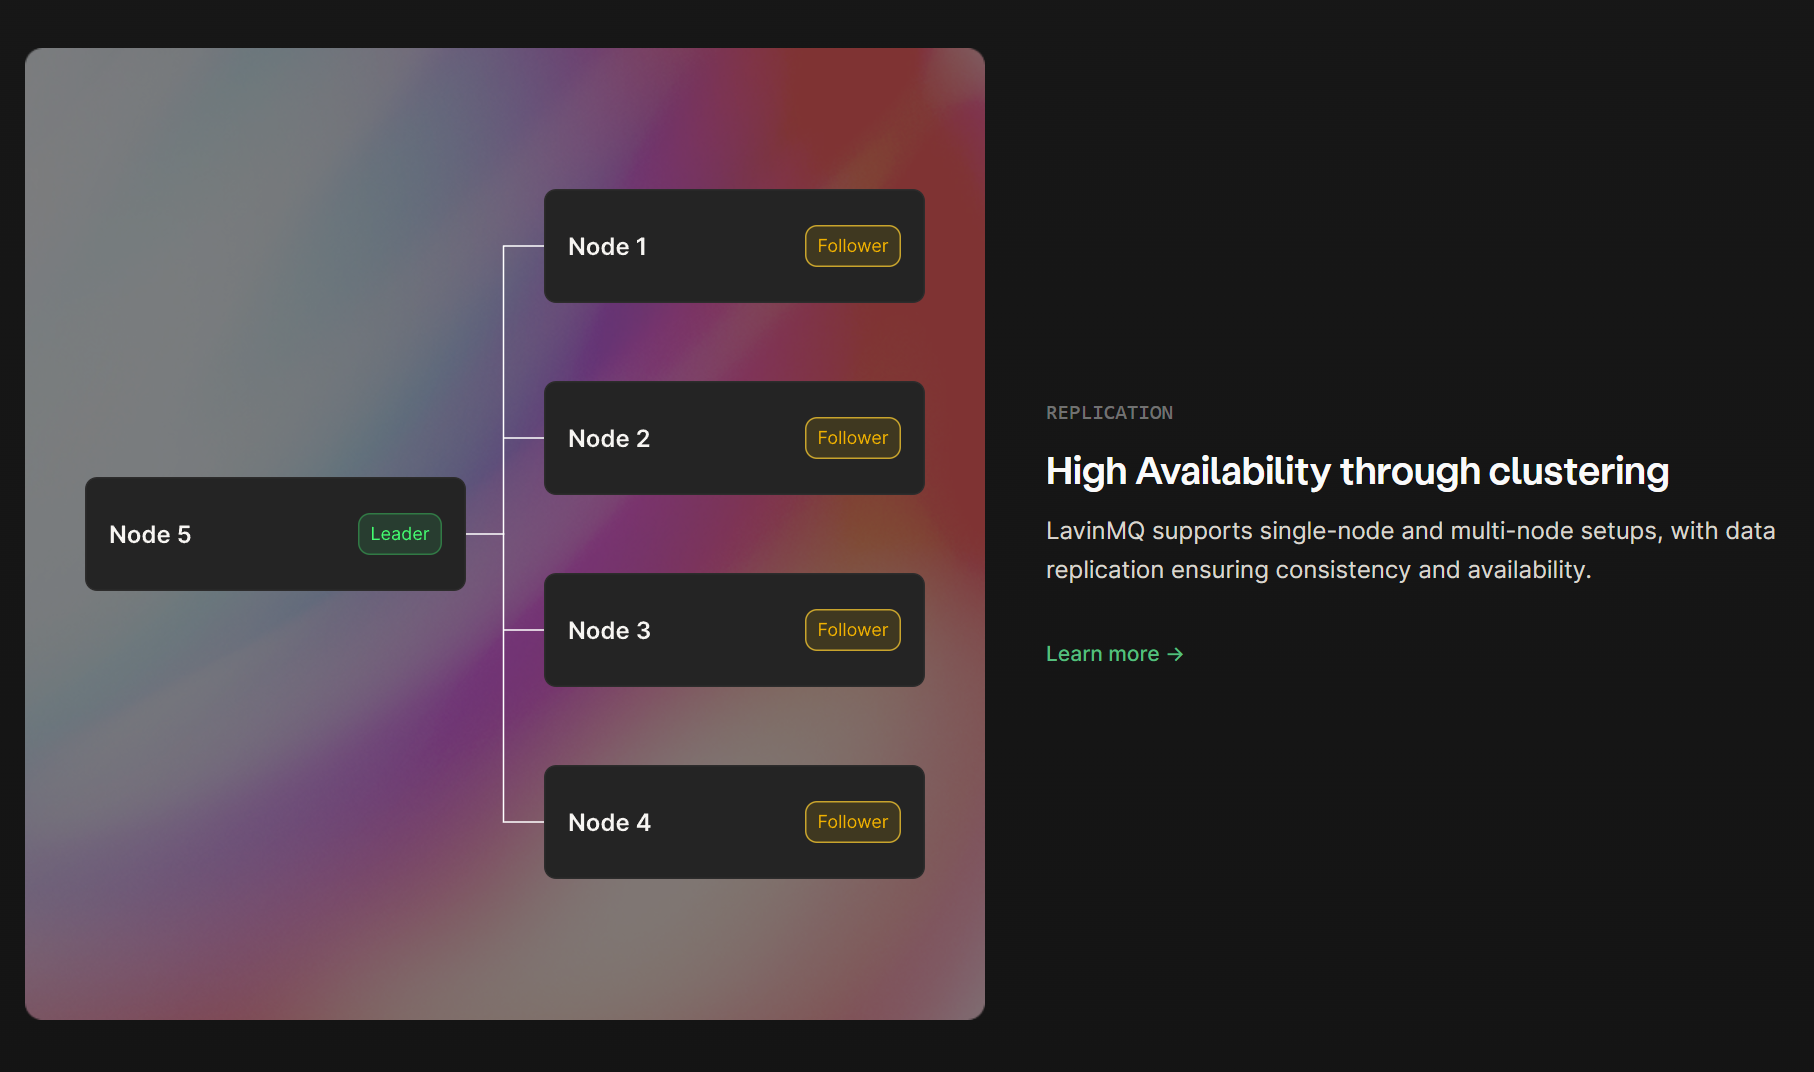Select the "Node 4" label text
Viewport: 1814px width, 1072px height.
(609, 823)
